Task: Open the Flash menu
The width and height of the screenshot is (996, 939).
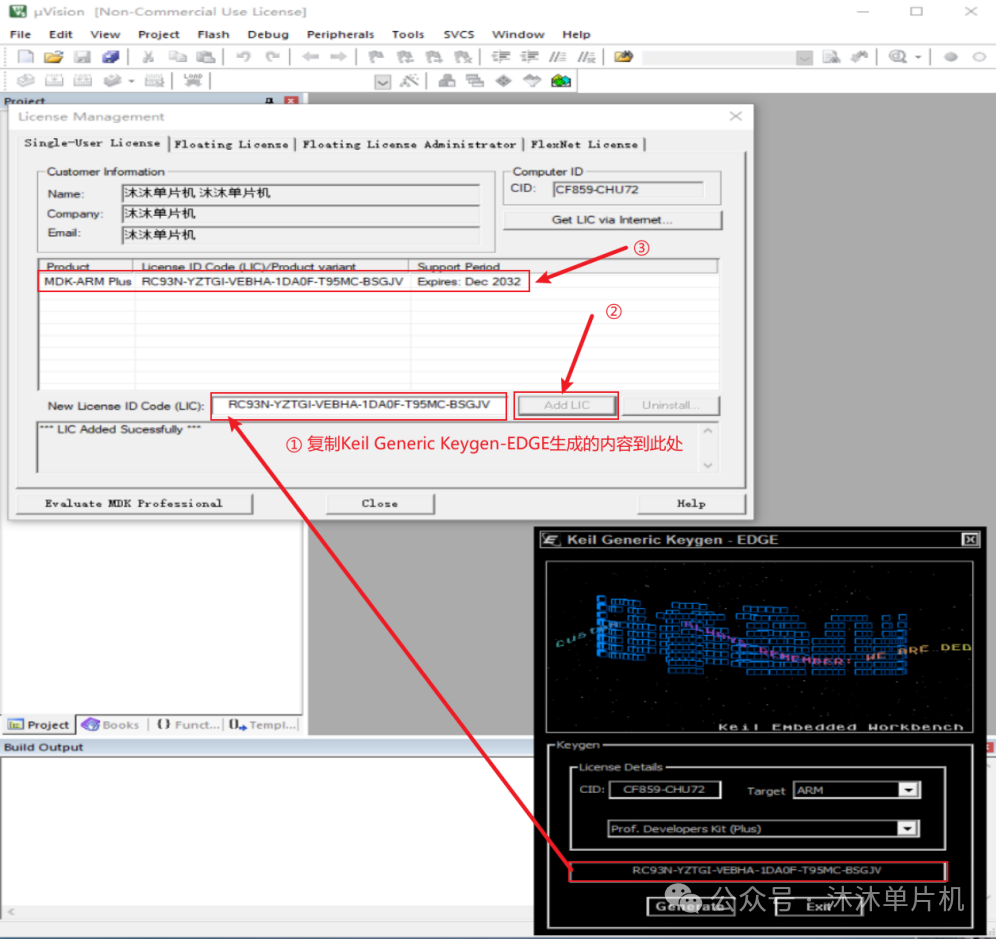Action: 213,34
